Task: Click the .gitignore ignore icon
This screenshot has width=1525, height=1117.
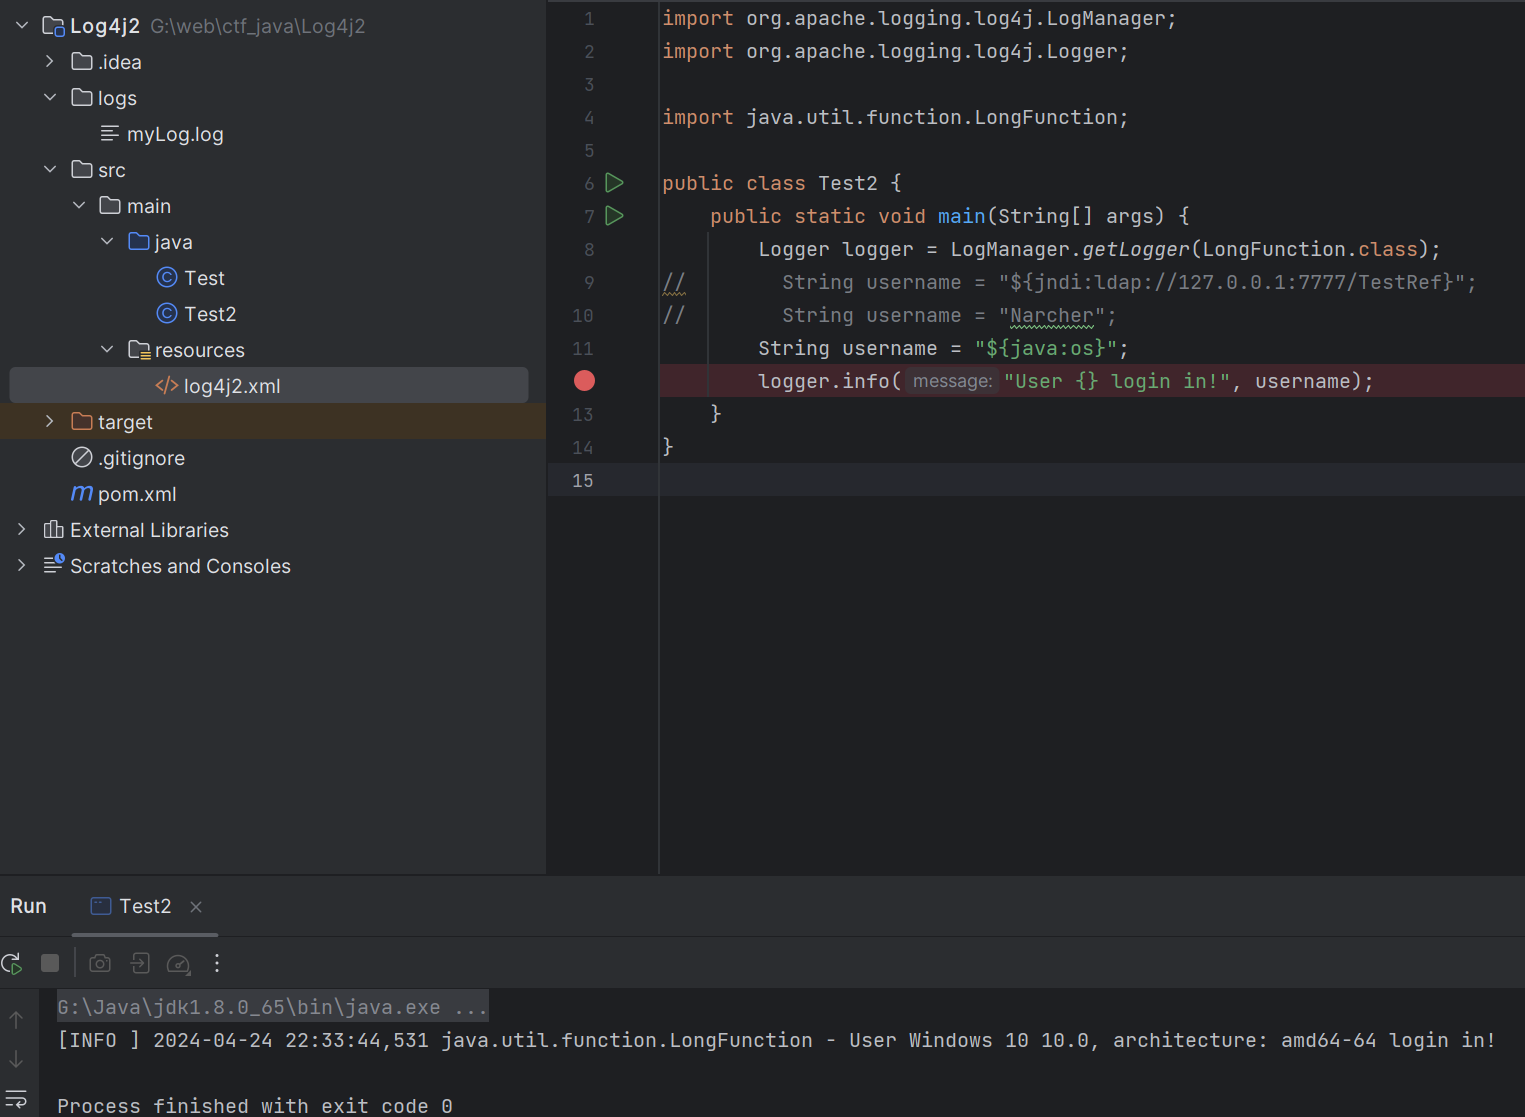Action: click(82, 457)
